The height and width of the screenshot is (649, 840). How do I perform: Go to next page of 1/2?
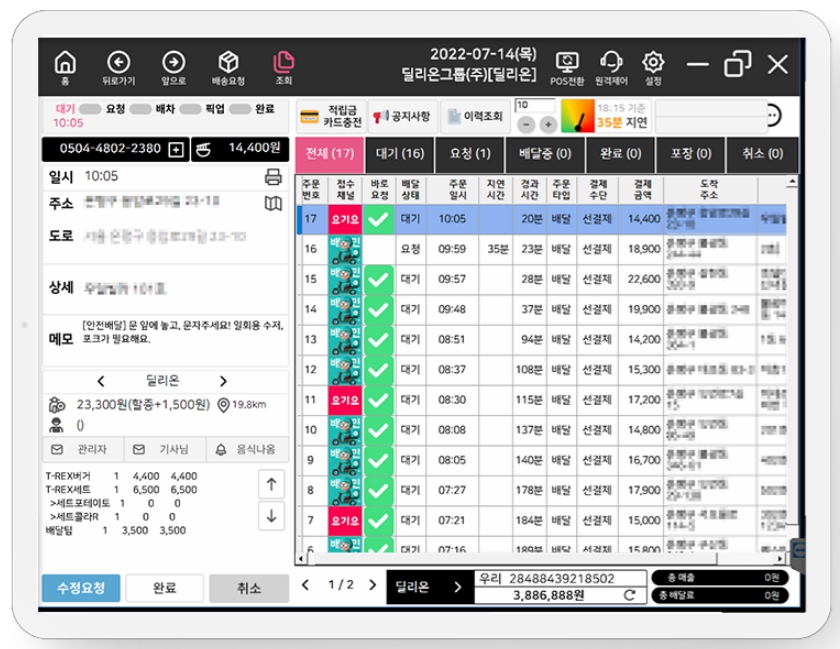point(372,585)
